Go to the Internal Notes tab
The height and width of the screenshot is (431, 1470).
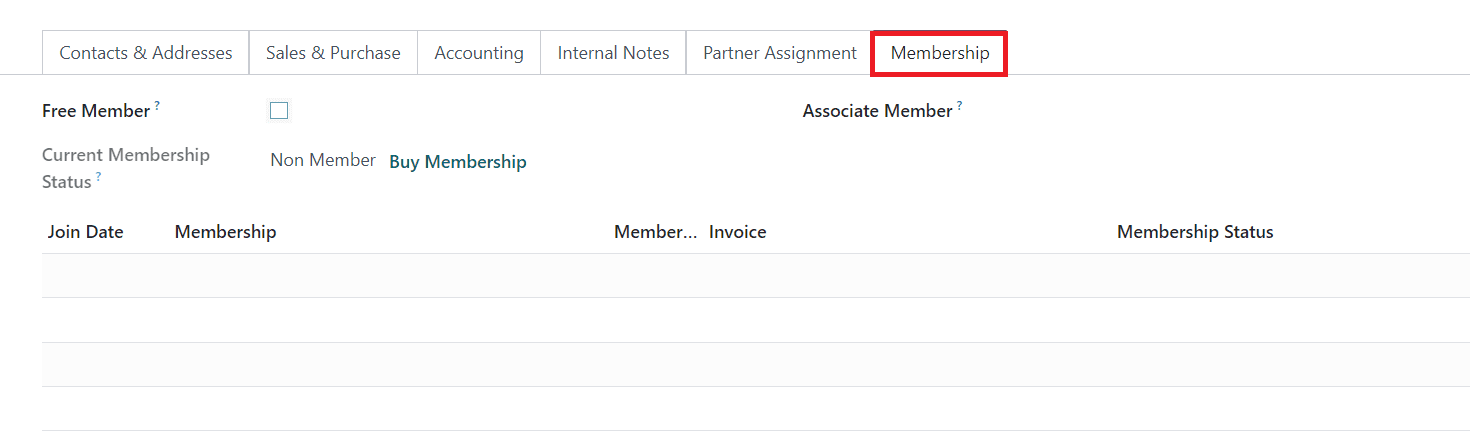click(x=613, y=53)
